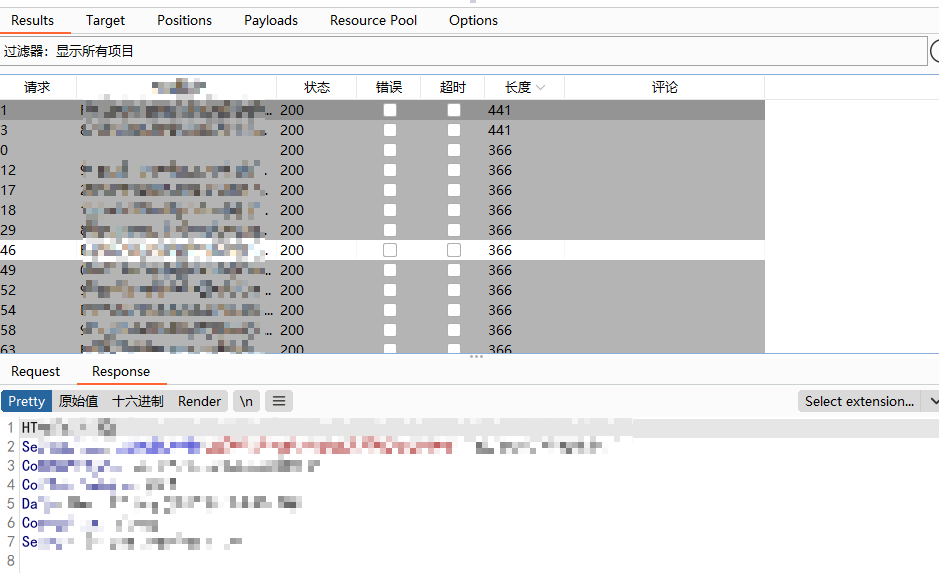Click the sort arrow in 长度 column
939x573 pixels.
(x=541, y=88)
